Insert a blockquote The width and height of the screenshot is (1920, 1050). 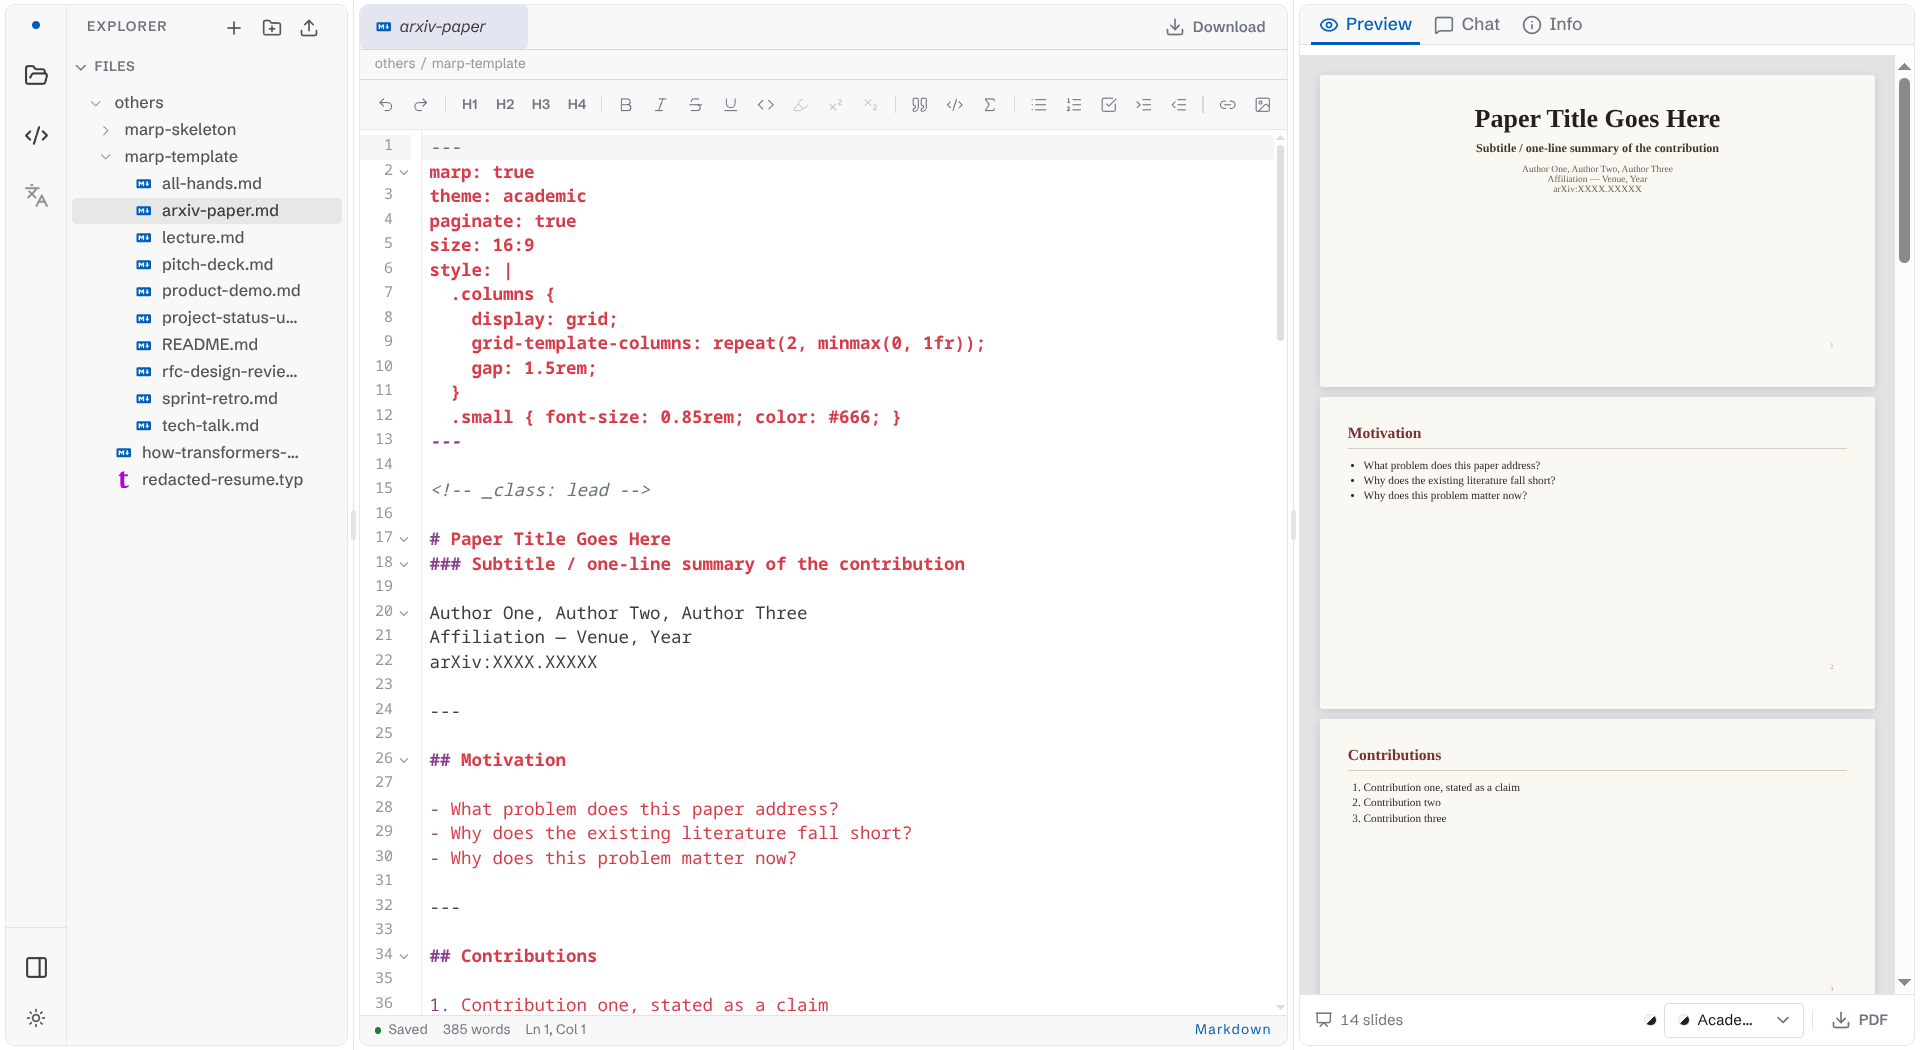point(920,105)
